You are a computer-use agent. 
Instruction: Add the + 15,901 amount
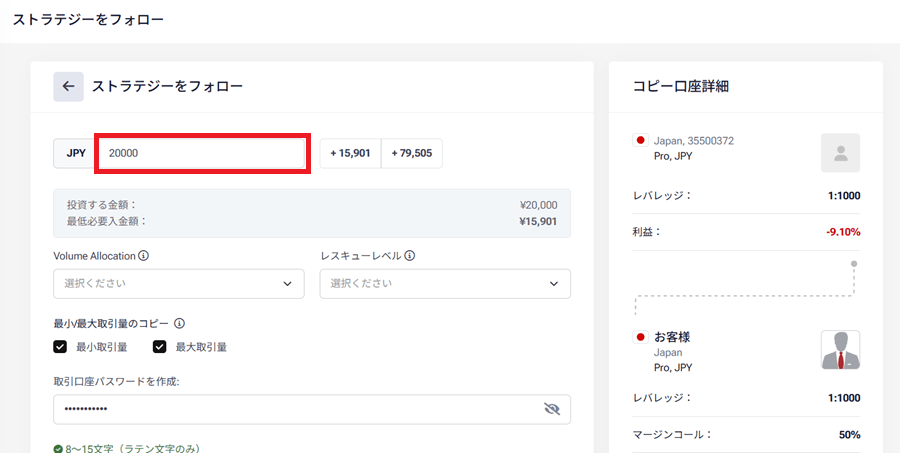pos(350,153)
